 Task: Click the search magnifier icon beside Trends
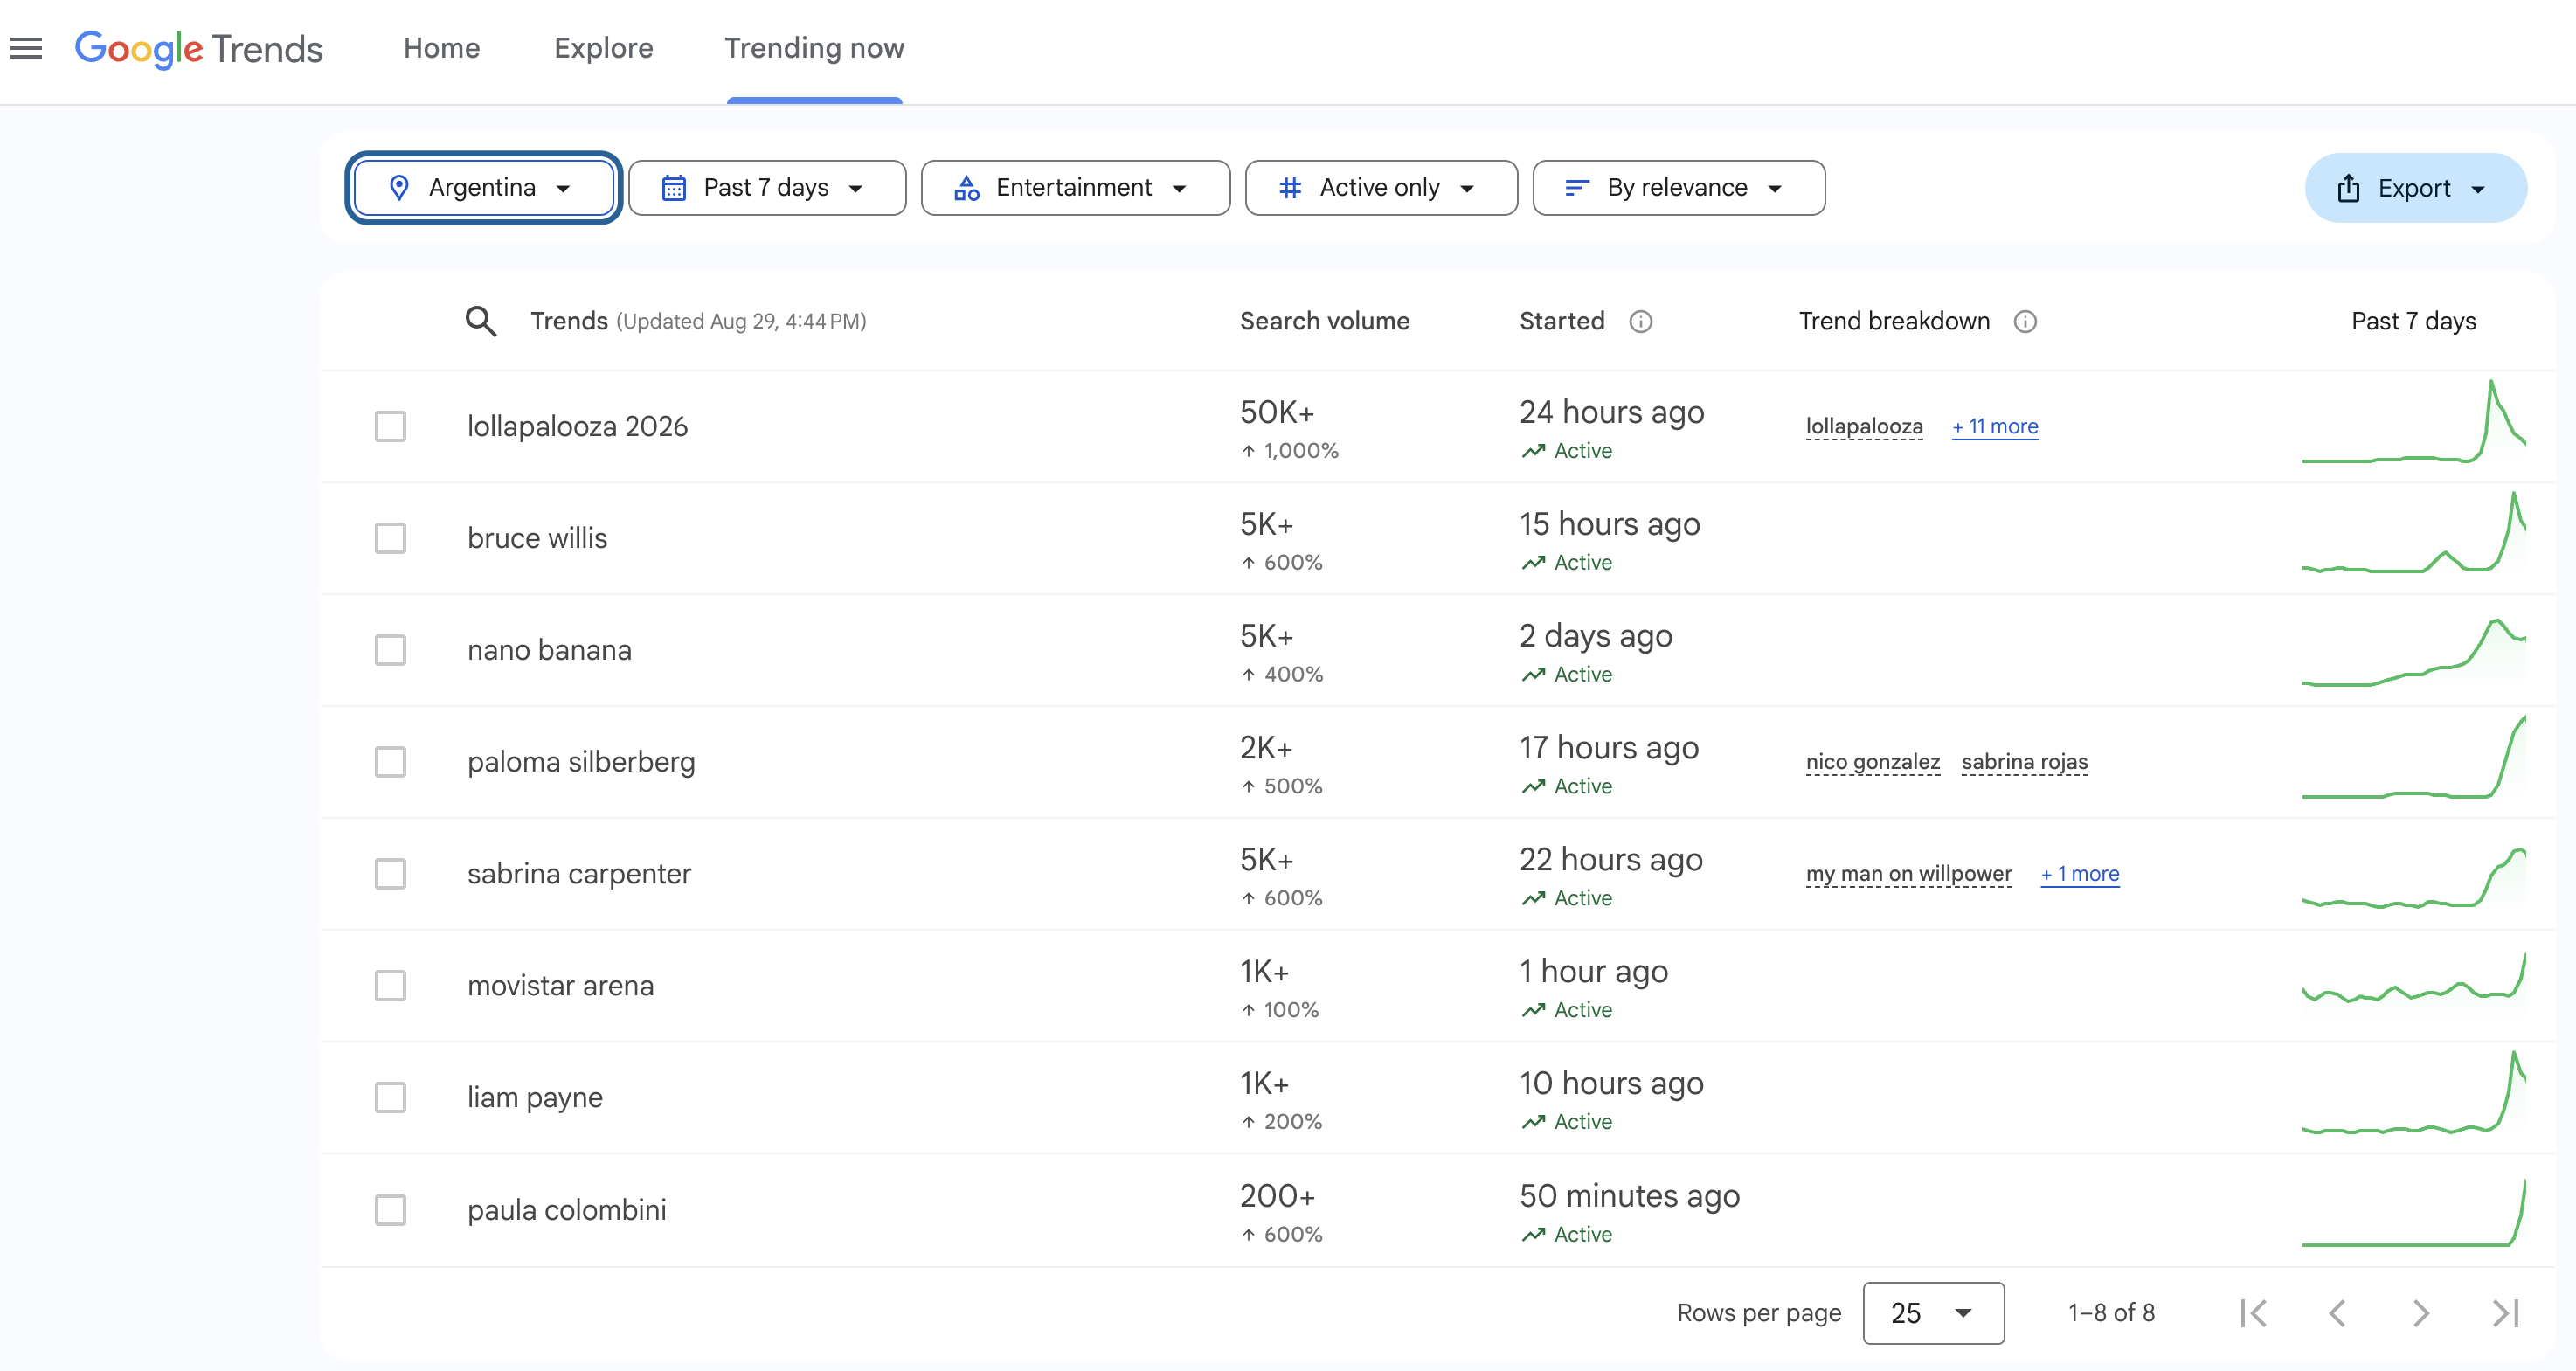pyautogui.click(x=481, y=321)
